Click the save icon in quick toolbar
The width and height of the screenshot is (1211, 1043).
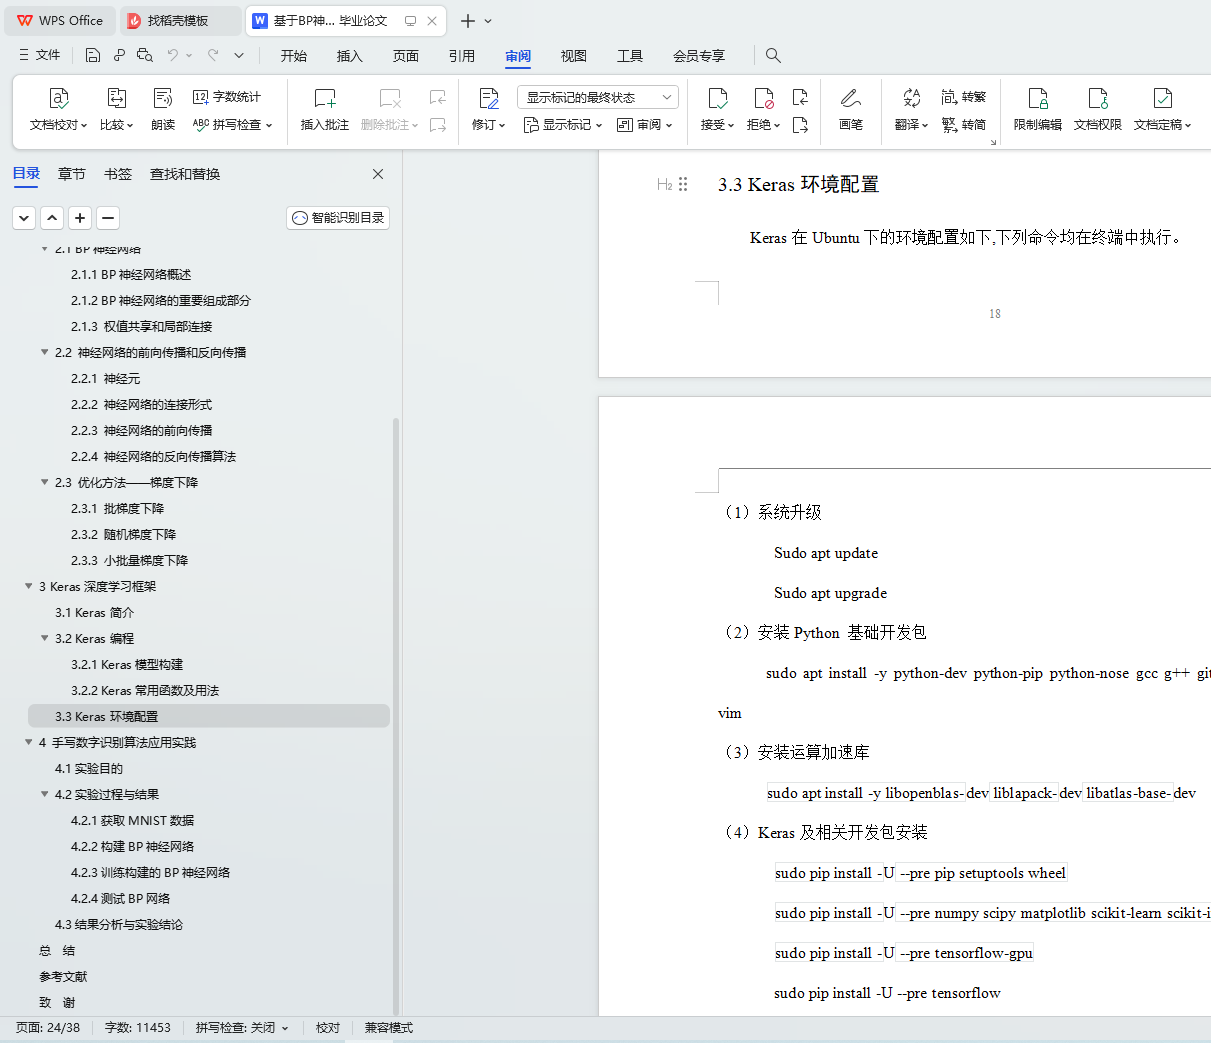click(93, 55)
